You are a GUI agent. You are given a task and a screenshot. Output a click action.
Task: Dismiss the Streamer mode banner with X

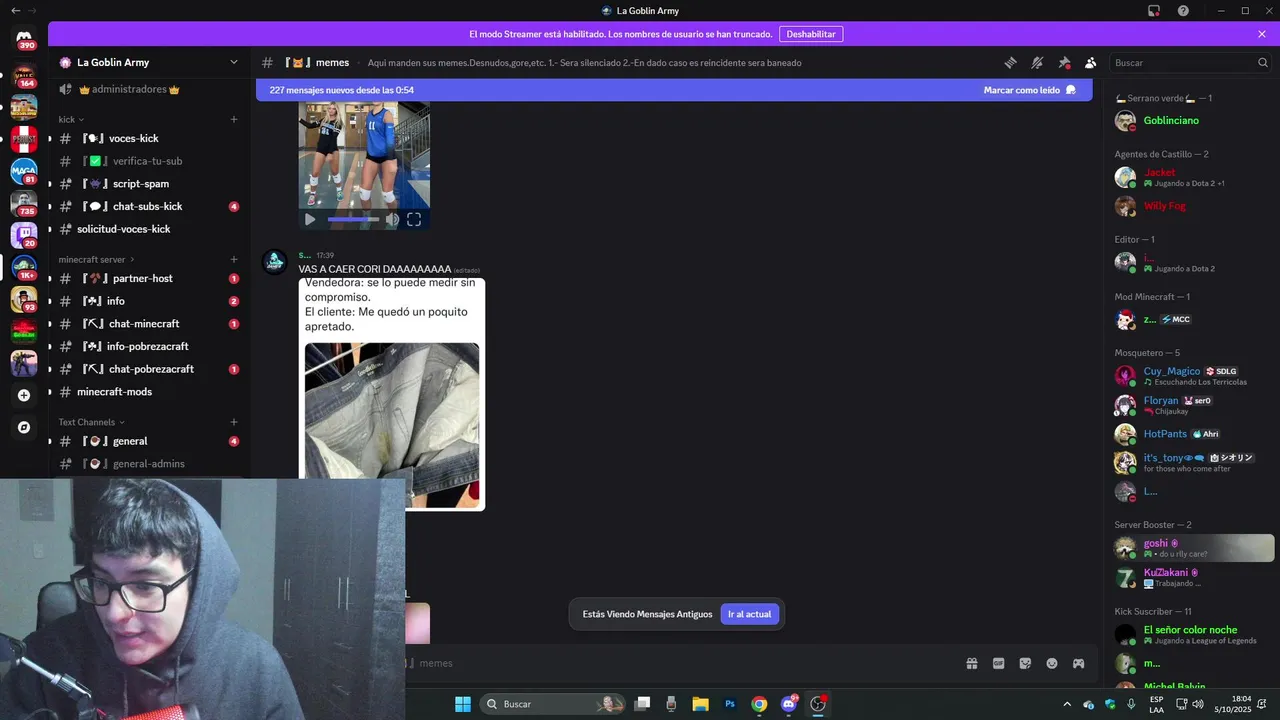point(1262,34)
